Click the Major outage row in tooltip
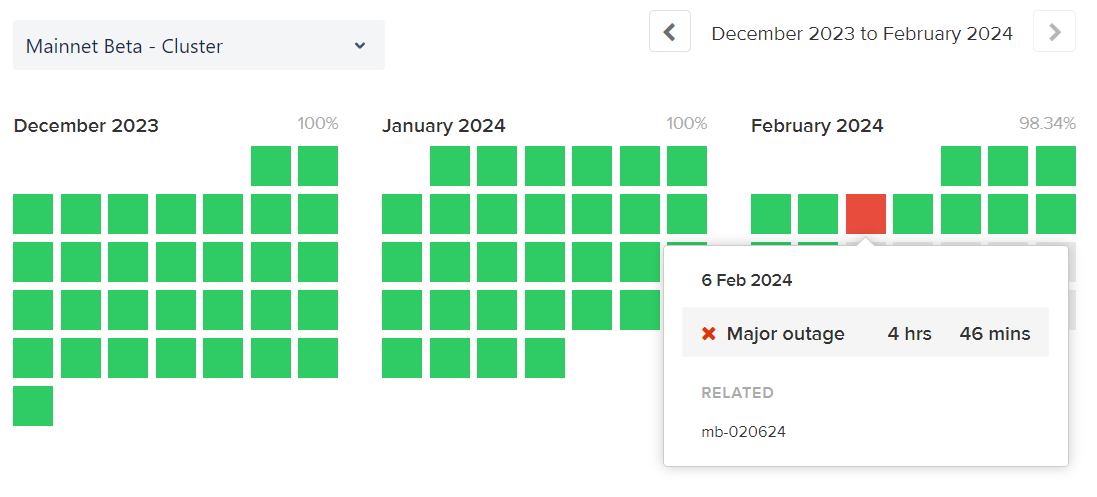The width and height of the screenshot is (1097, 497). [865, 332]
